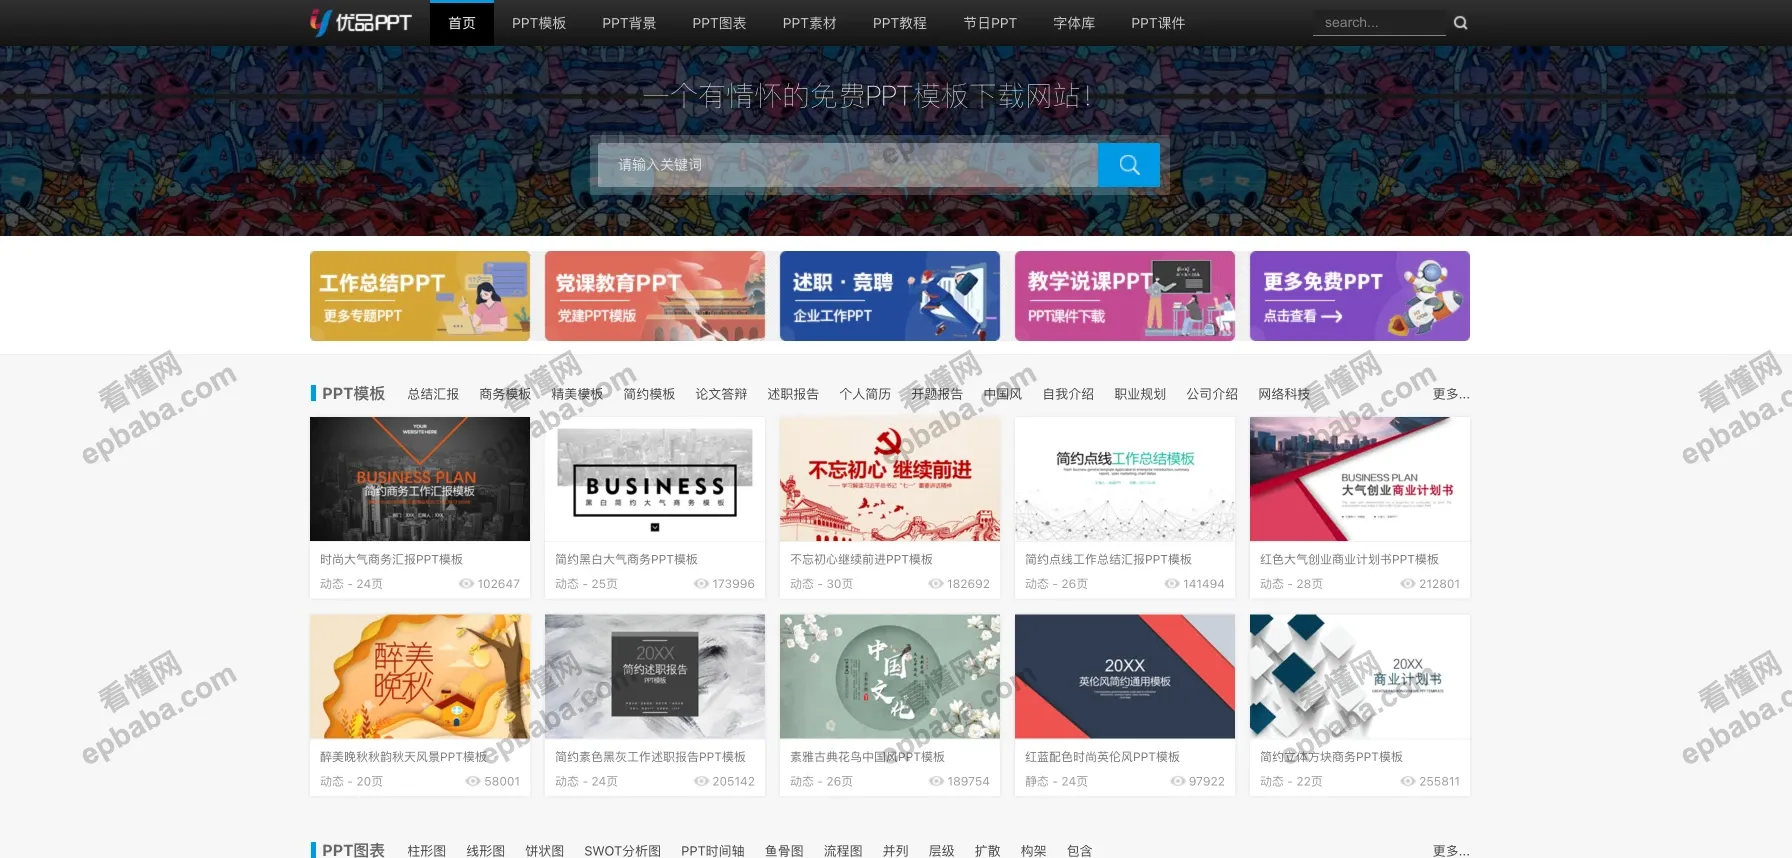Open the 20XX 商业计划书 cube thumbnail

coord(1360,676)
